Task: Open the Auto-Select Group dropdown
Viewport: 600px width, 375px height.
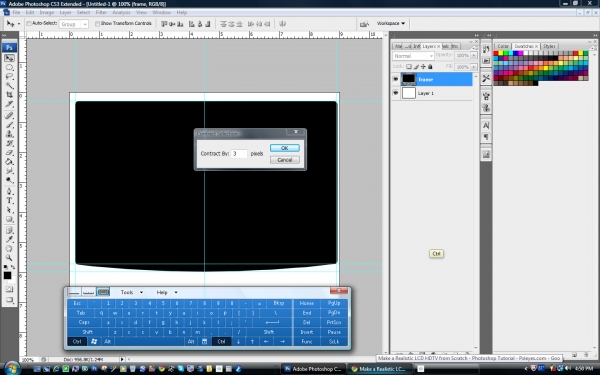Action: [73, 24]
